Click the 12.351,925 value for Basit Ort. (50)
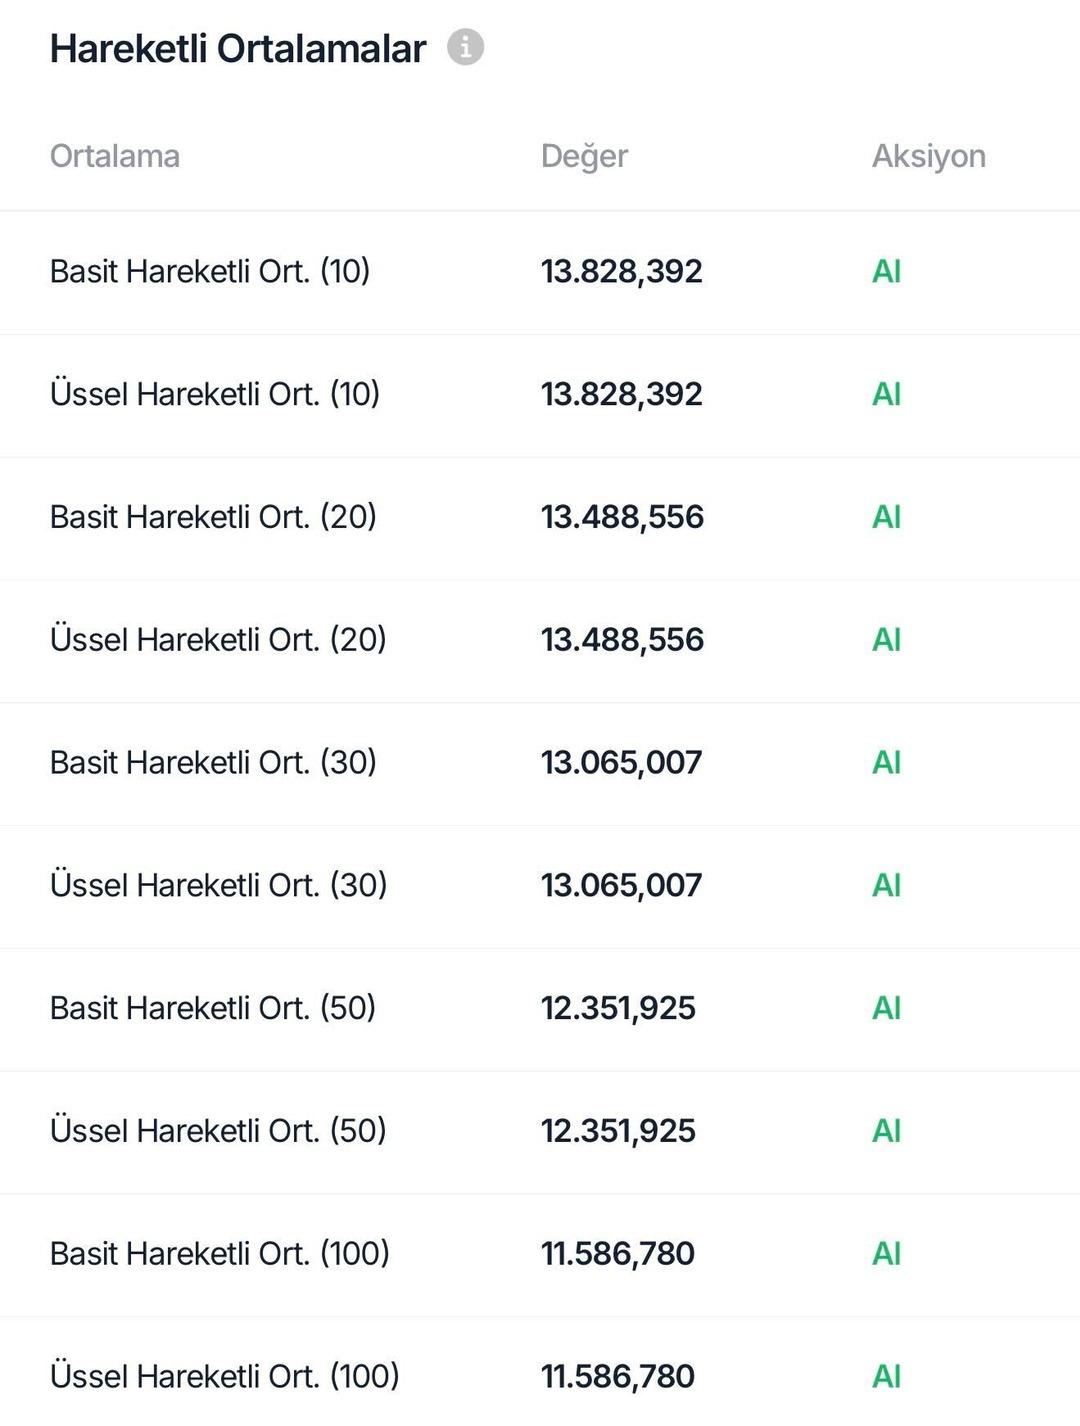 [618, 1008]
